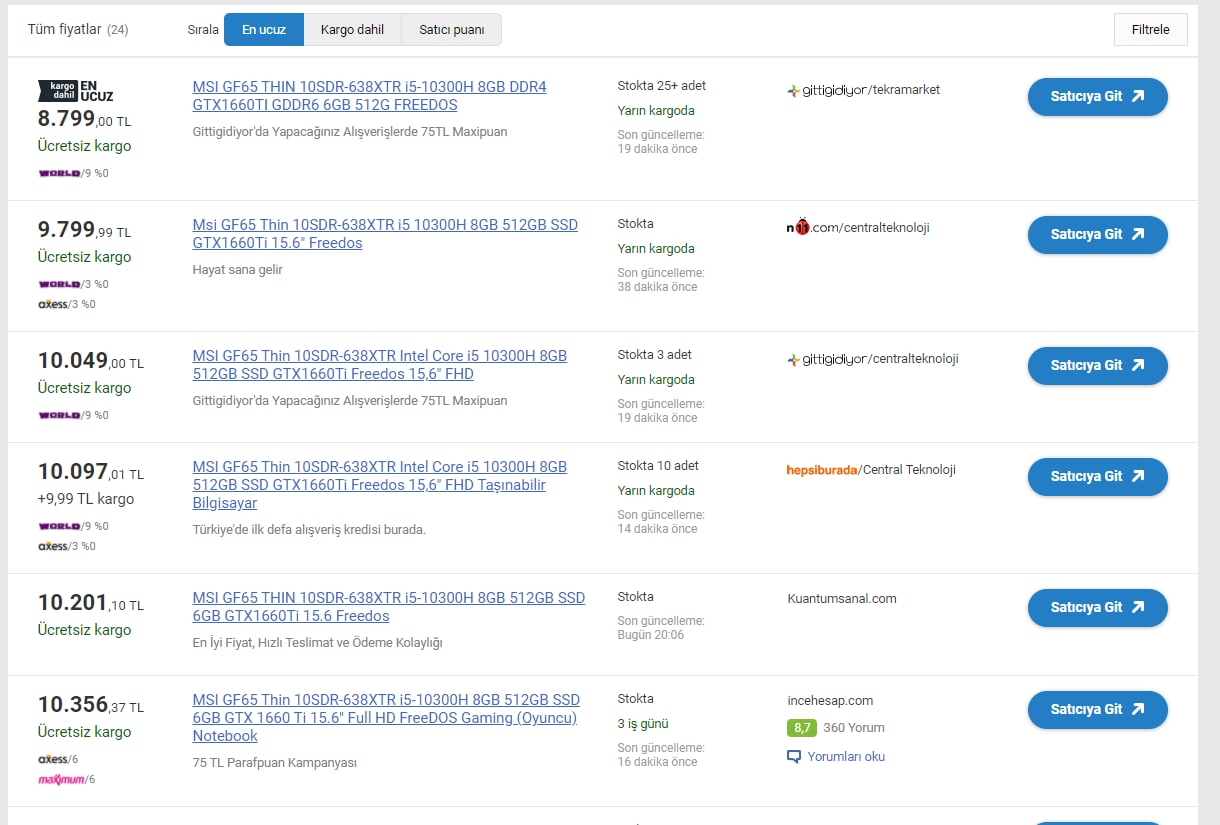Click Yorumları oku reviews link

click(846, 757)
